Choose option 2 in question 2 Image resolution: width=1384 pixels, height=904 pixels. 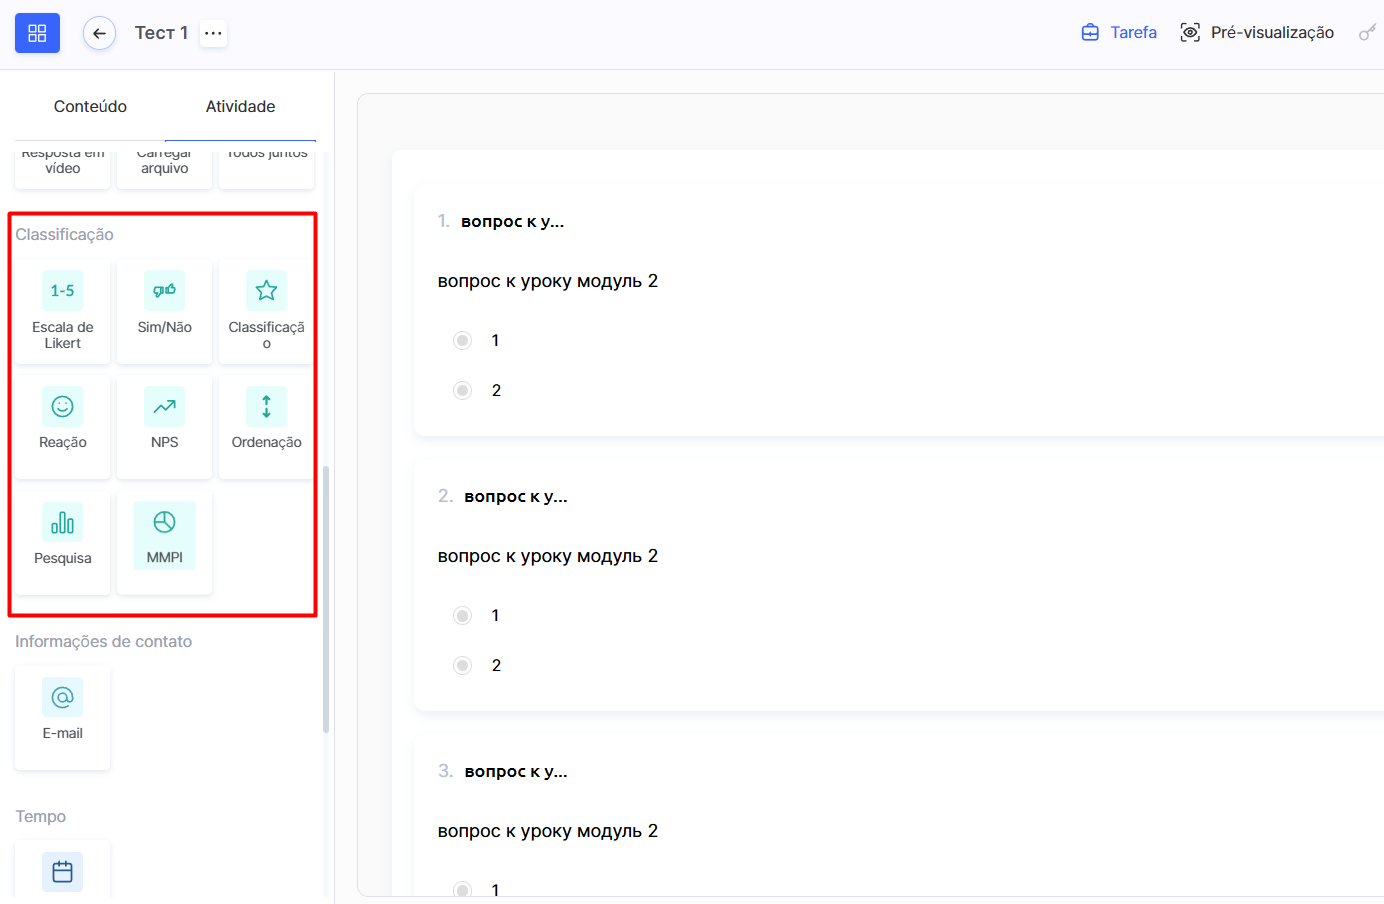pyautogui.click(x=462, y=665)
